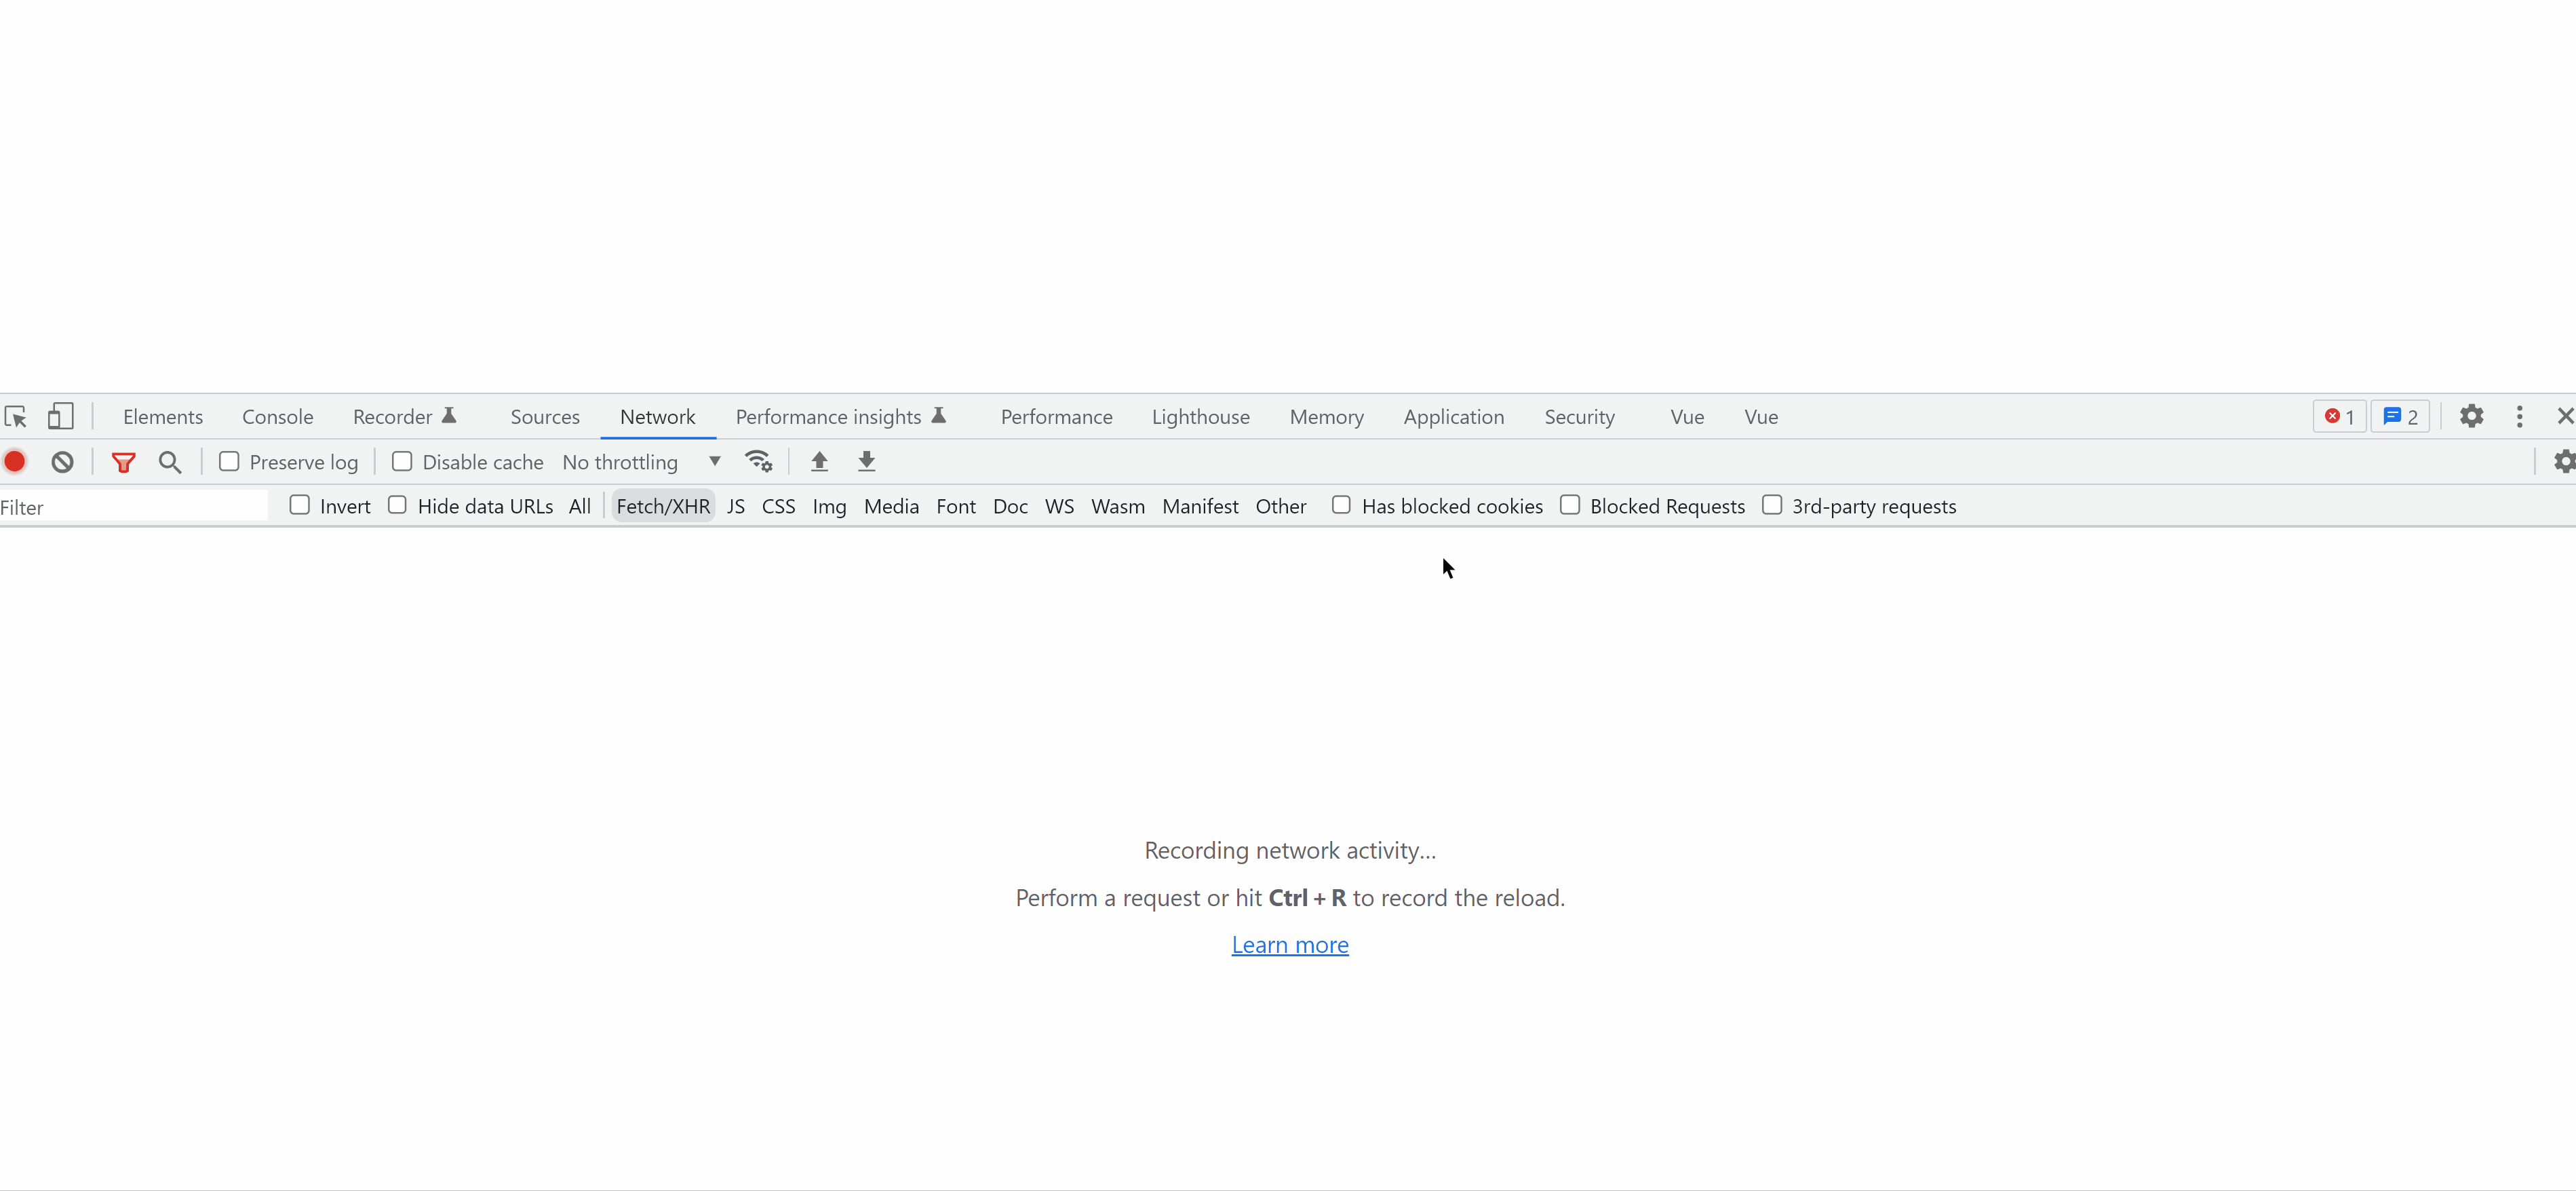Switch to the Application tab
This screenshot has height=1191, width=2576.
[1453, 416]
